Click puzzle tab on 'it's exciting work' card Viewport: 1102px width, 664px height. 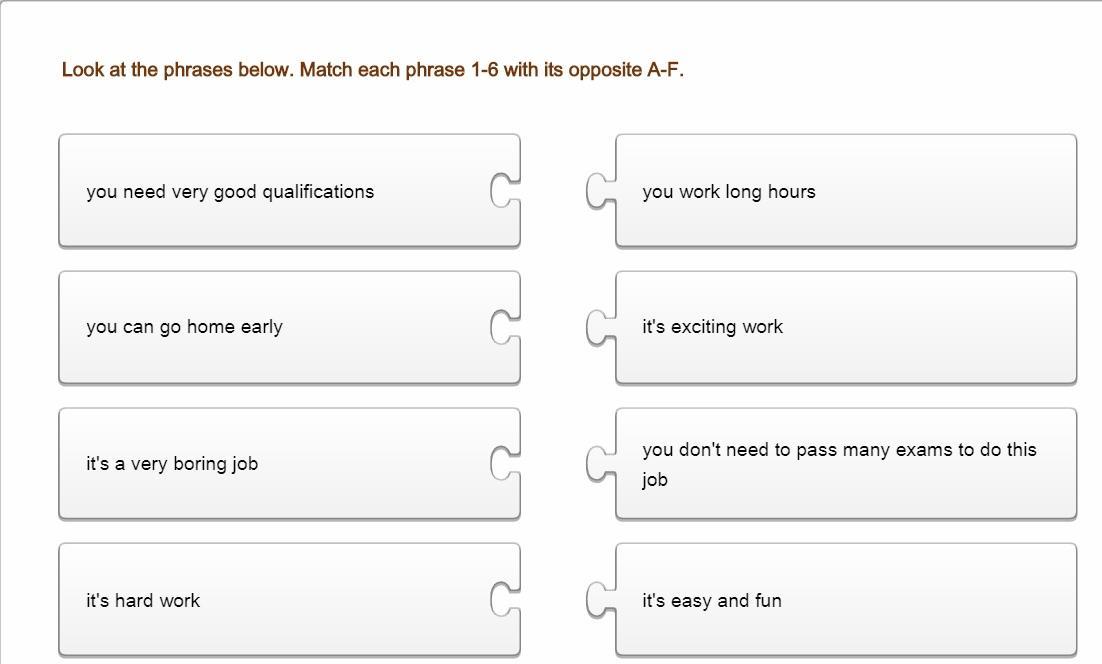point(600,327)
